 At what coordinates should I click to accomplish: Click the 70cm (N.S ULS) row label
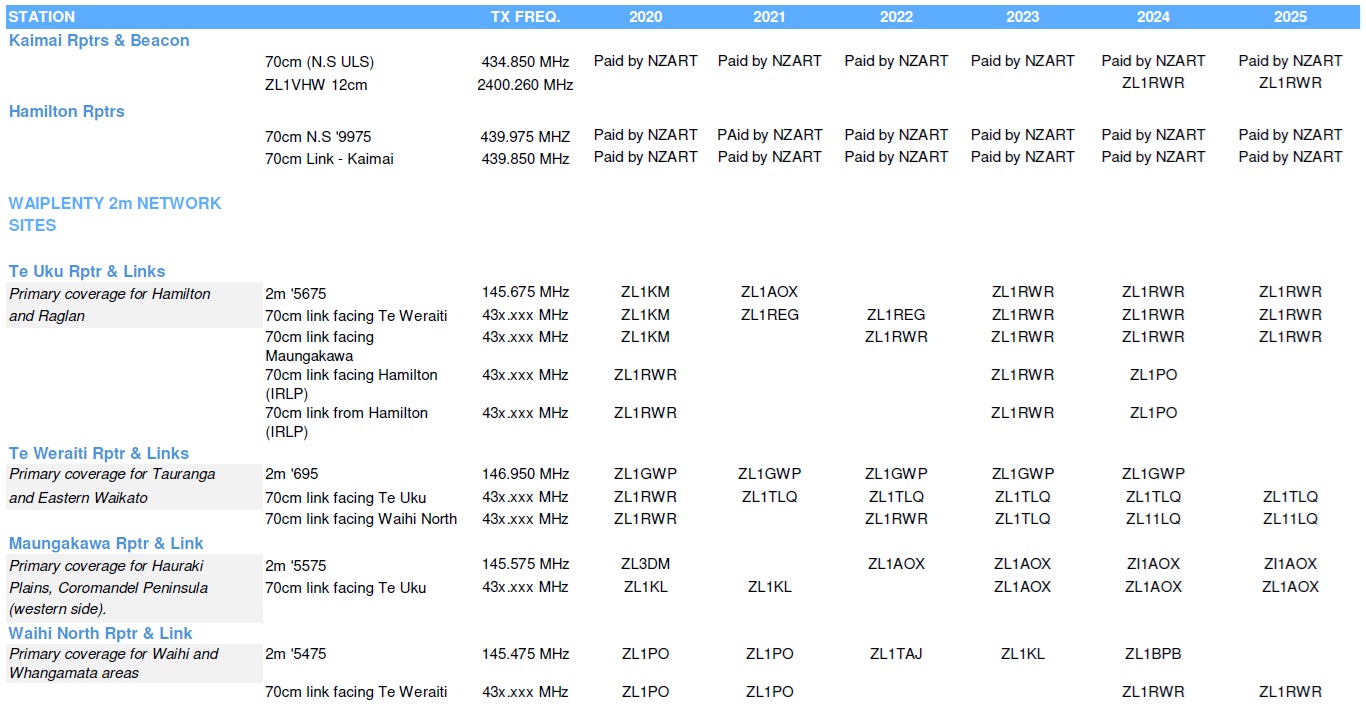(319, 62)
